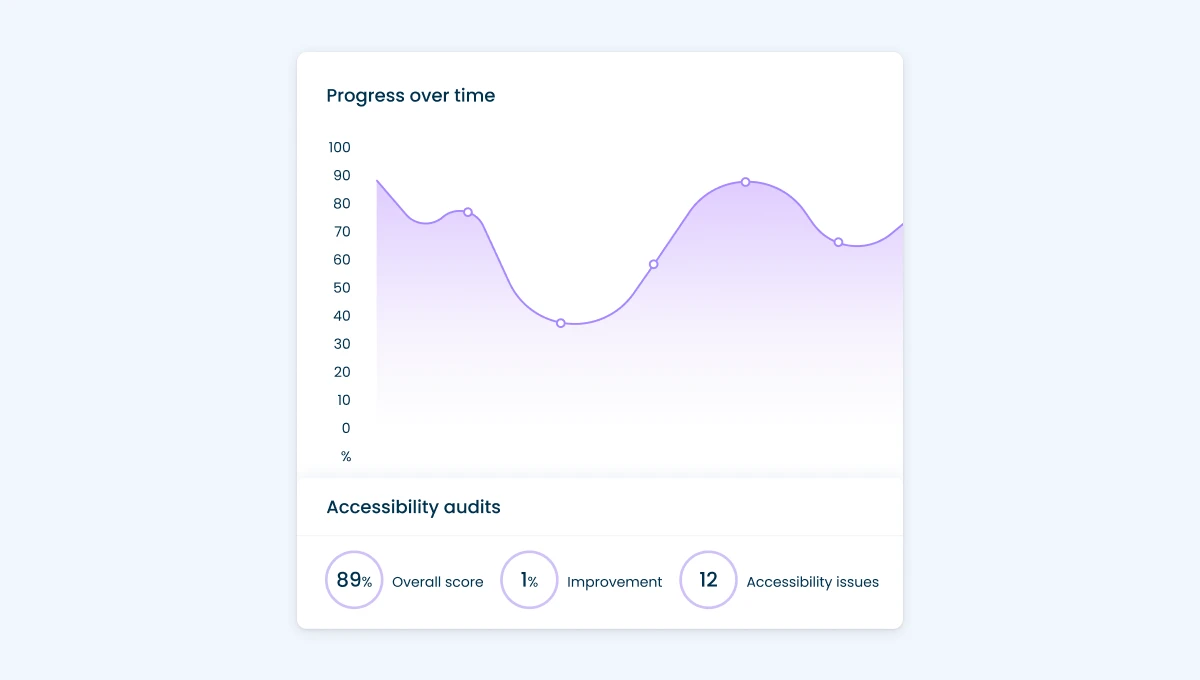
Task: Select the 0 mark on the axis
Action: [x=346, y=427]
